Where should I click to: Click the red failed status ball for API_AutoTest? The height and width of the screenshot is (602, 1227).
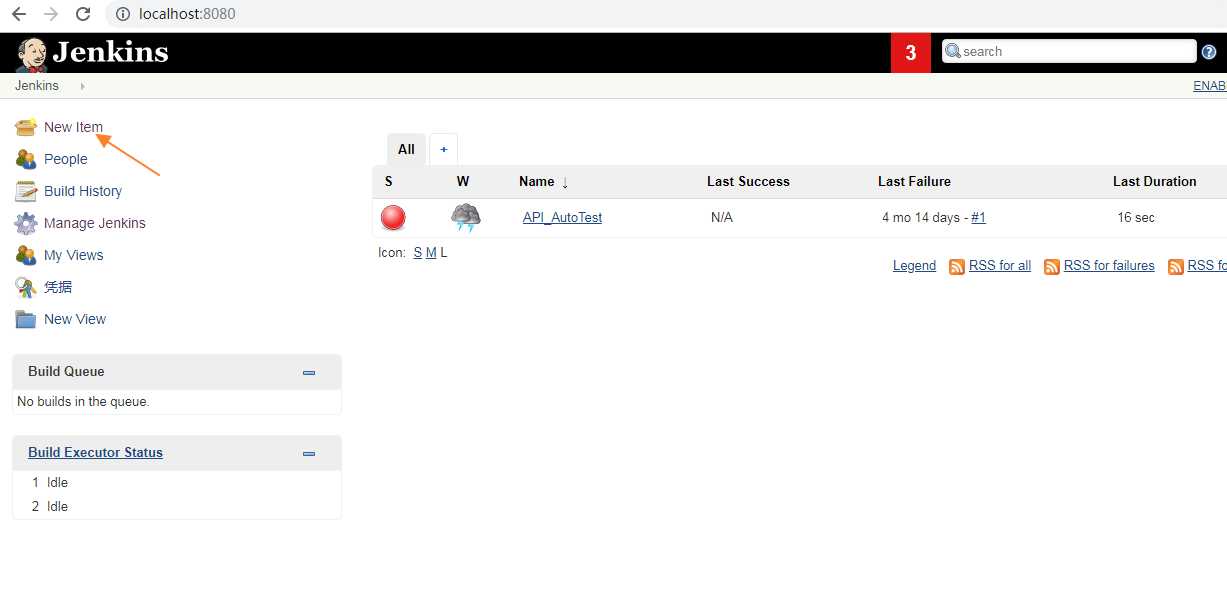coord(393,217)
